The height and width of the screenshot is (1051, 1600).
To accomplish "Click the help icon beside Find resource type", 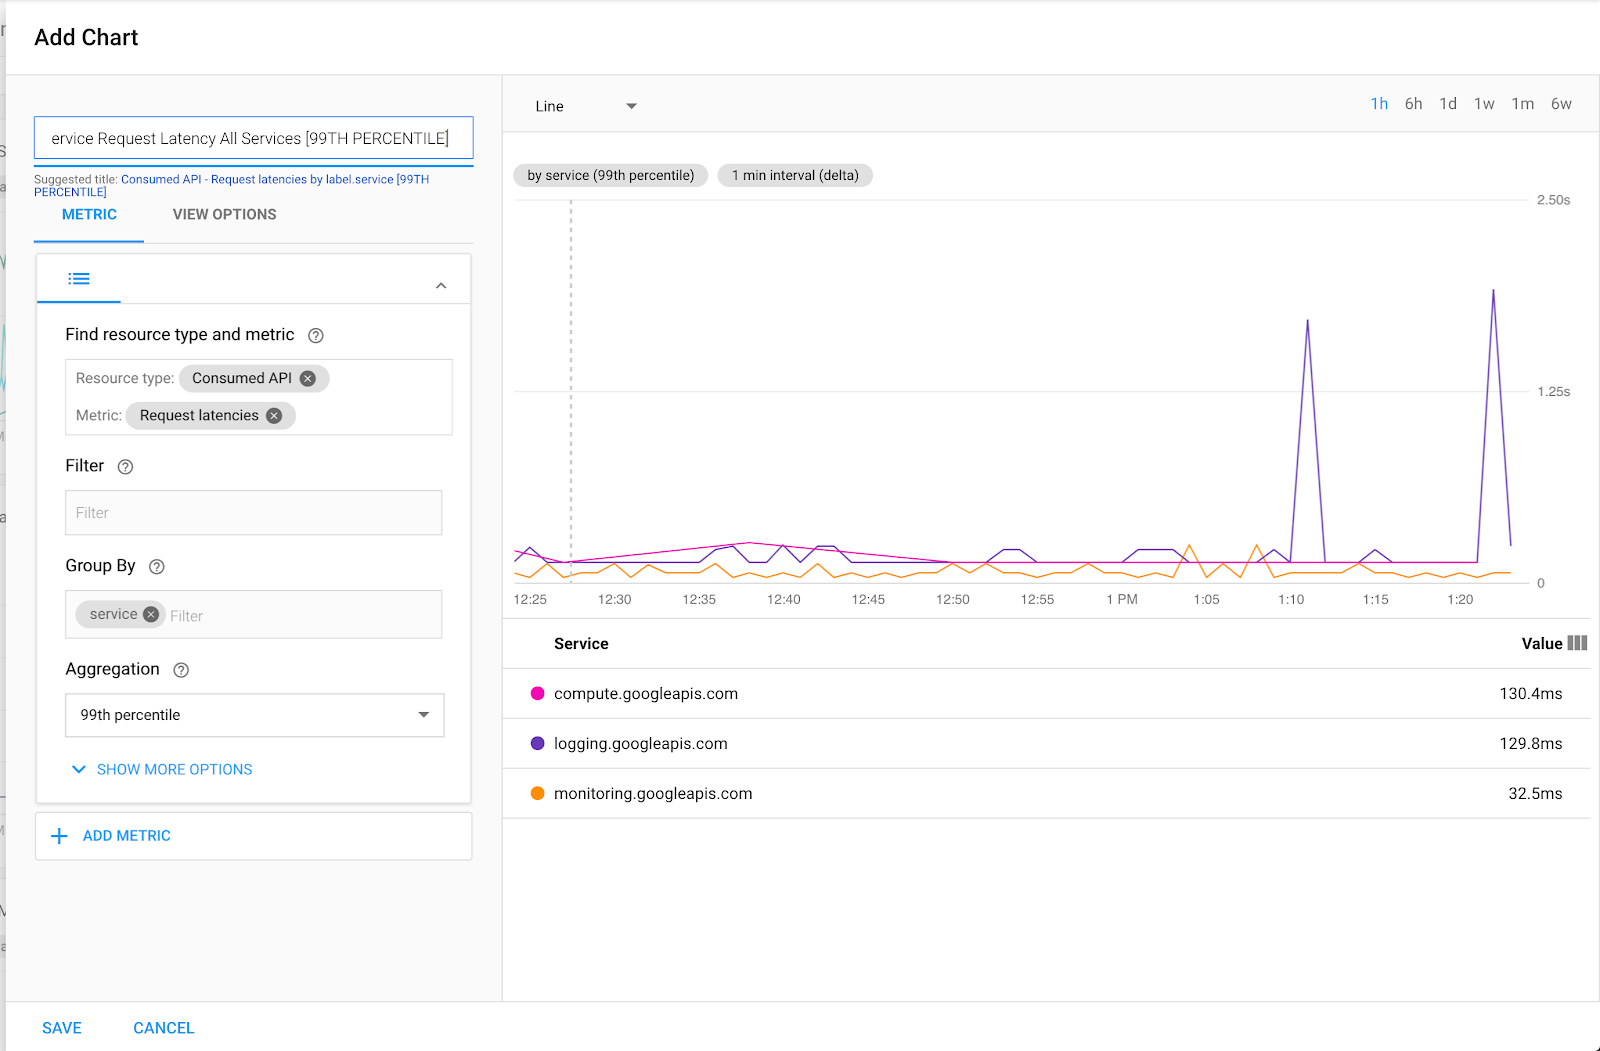I will (316, 335).
